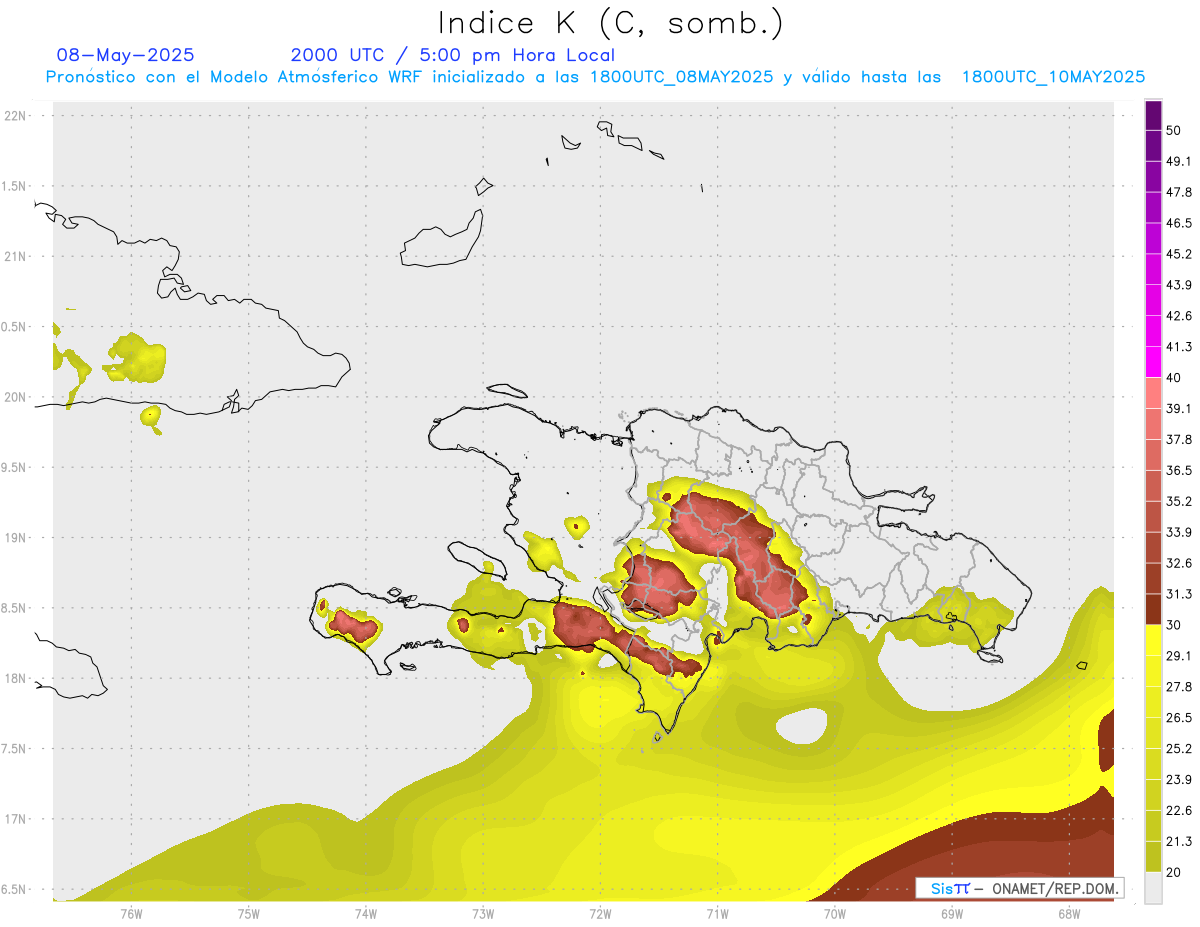Click the legend value '37.8'
This screenshot has height=927, width=1200.
pyautogui.click(x=1178, y=439)
